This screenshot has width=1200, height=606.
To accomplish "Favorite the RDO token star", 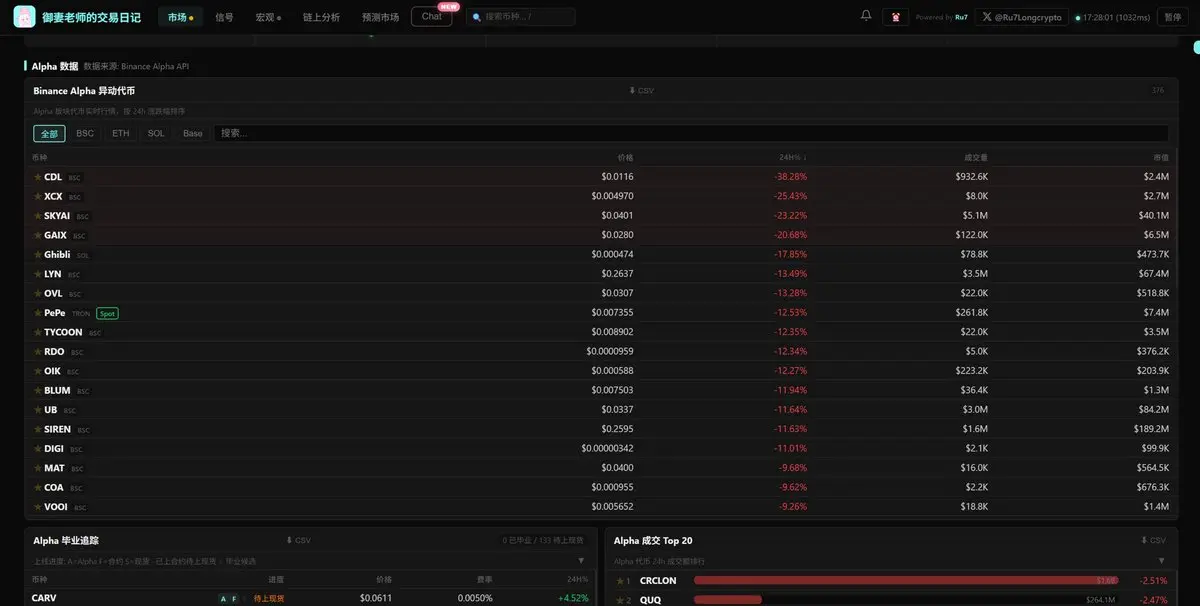I will click(38, 352).
